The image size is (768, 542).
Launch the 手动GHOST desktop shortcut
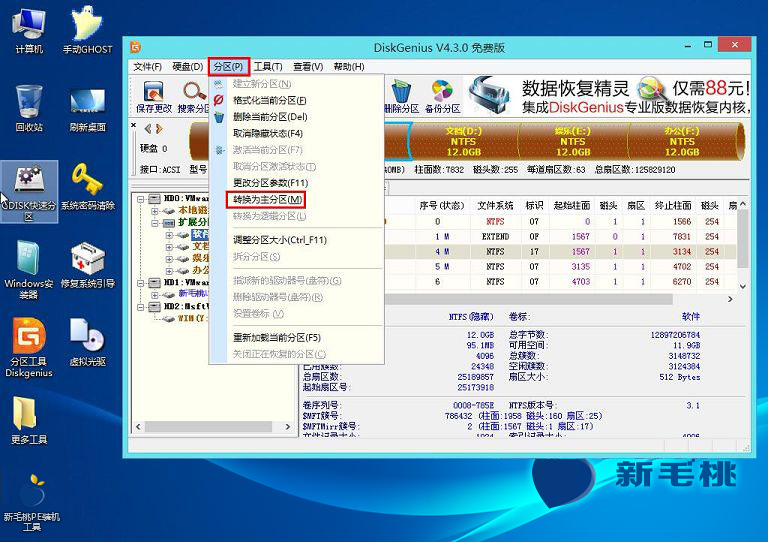(88, 30)
